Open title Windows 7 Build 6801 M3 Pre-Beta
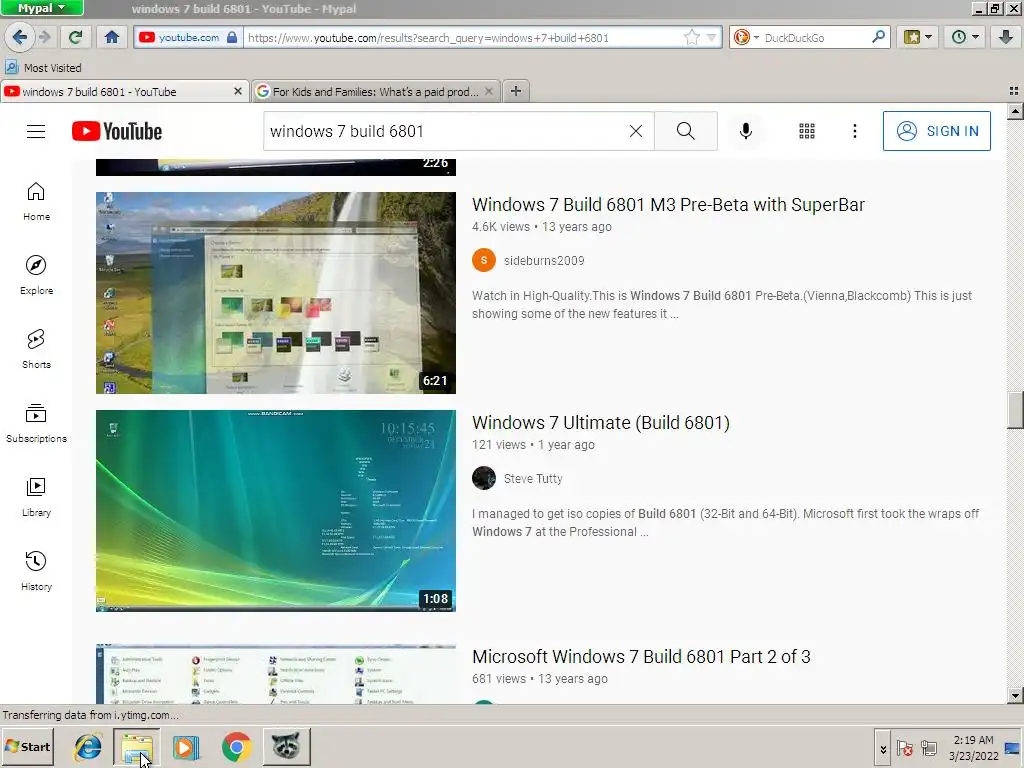Viewport: 1024px width, 768px height. pos(668,204)
